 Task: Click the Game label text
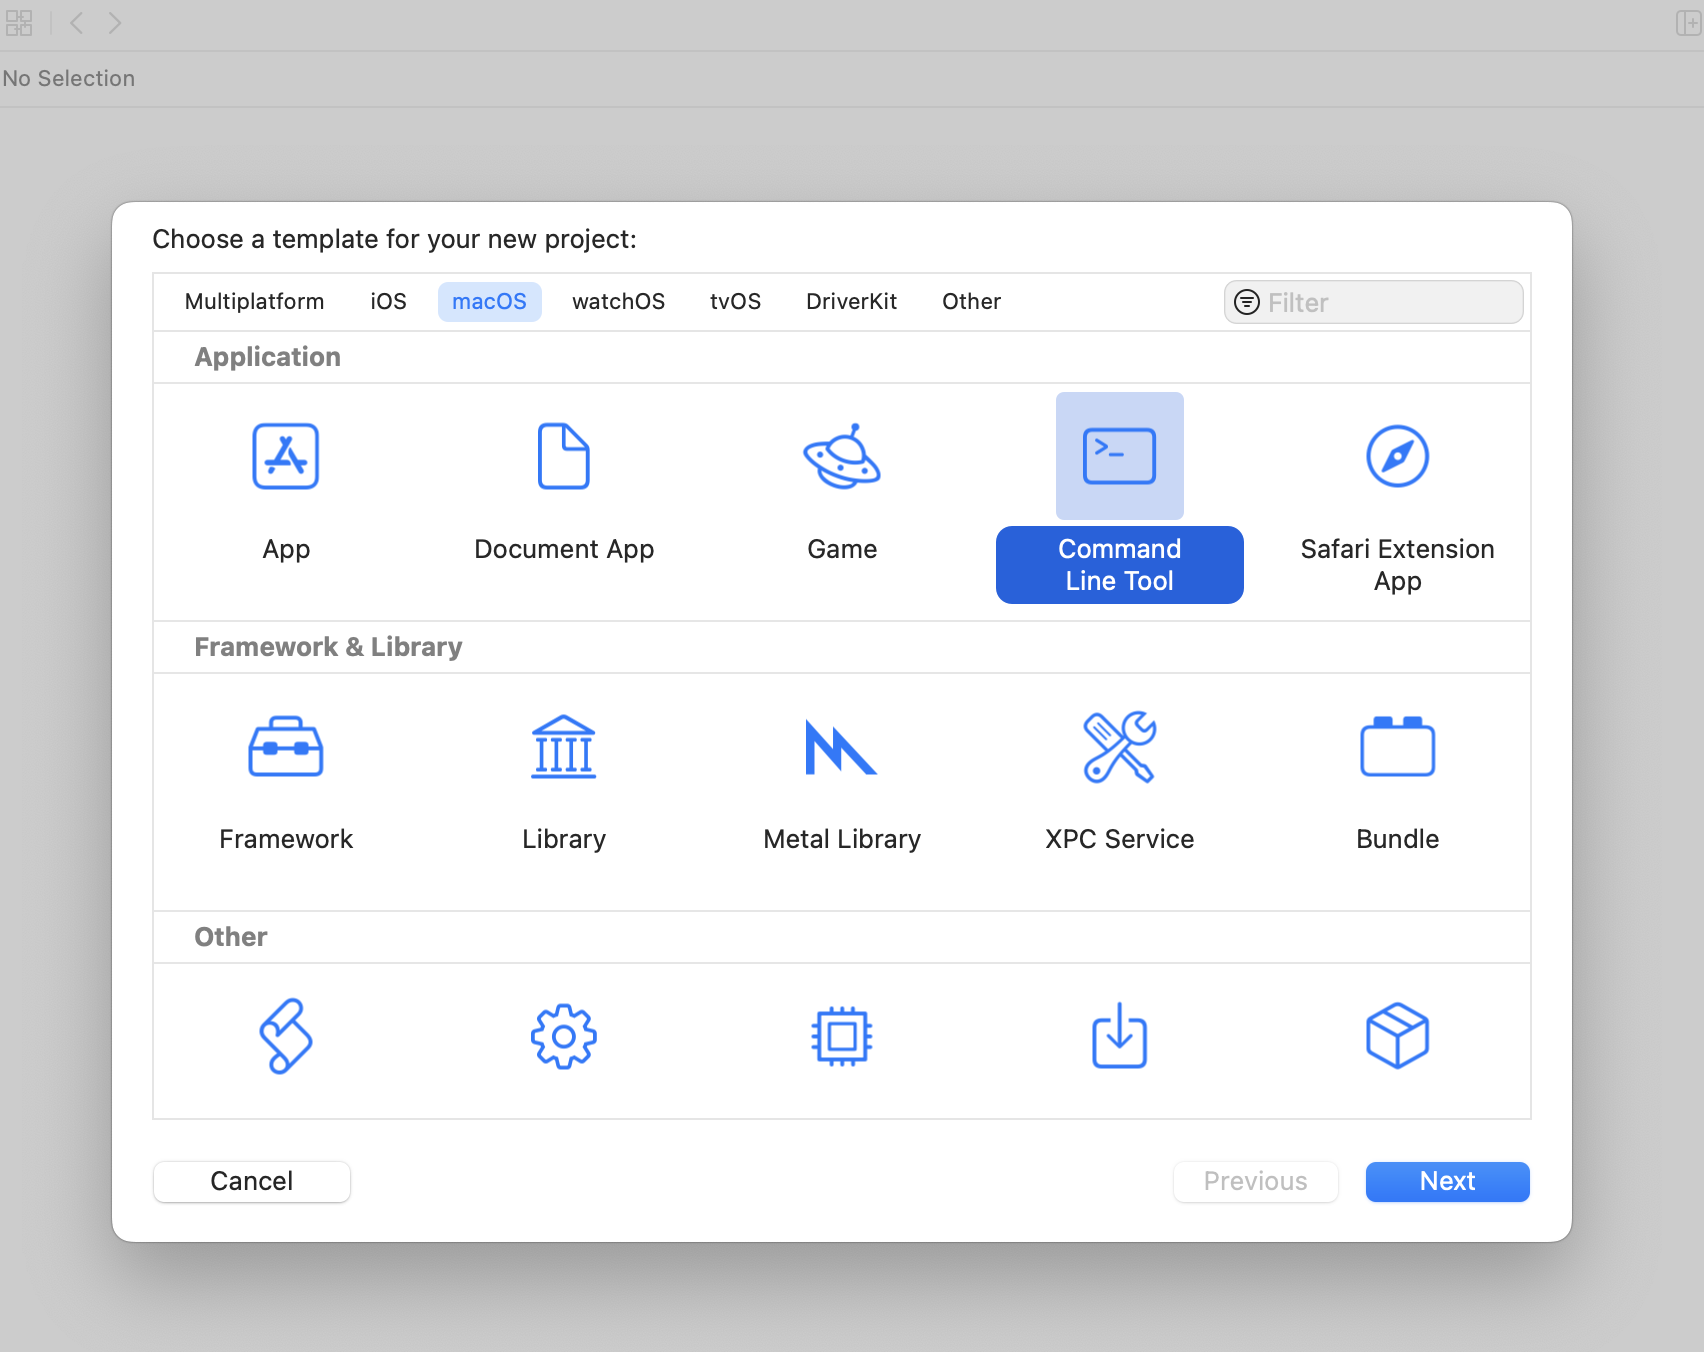coord(842,549)
